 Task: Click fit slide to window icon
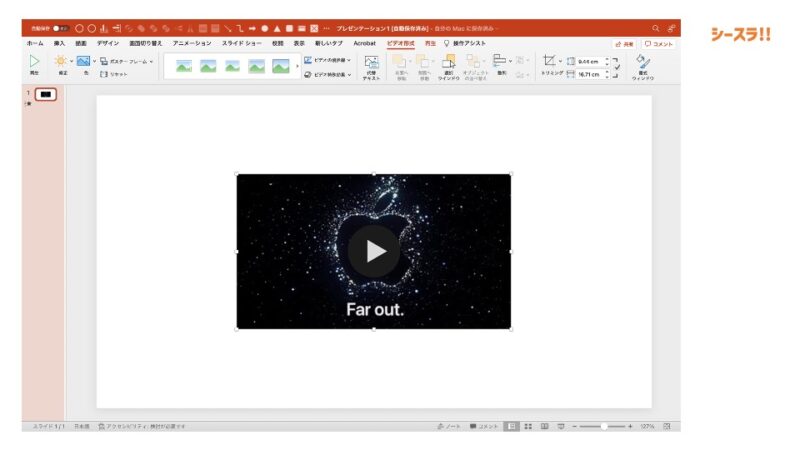667,426
